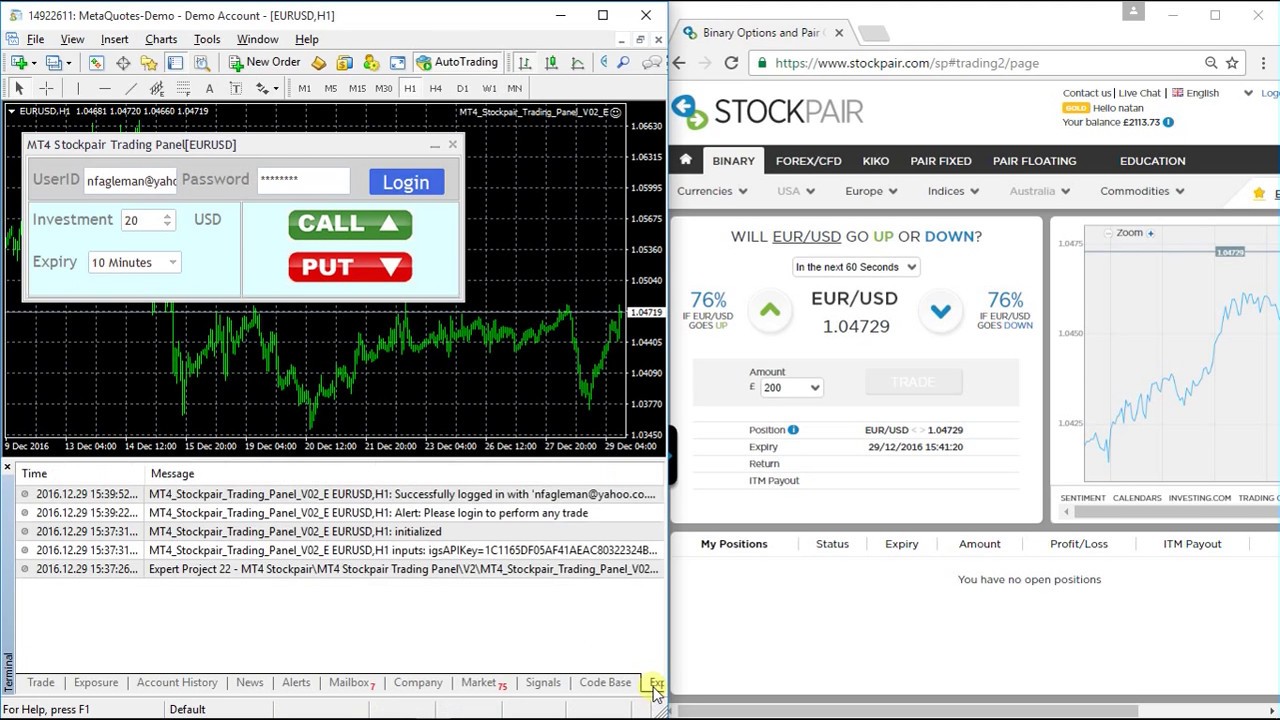Select the vertical line drawing tool
The image size is (1280, 720).
click(78, 88)
